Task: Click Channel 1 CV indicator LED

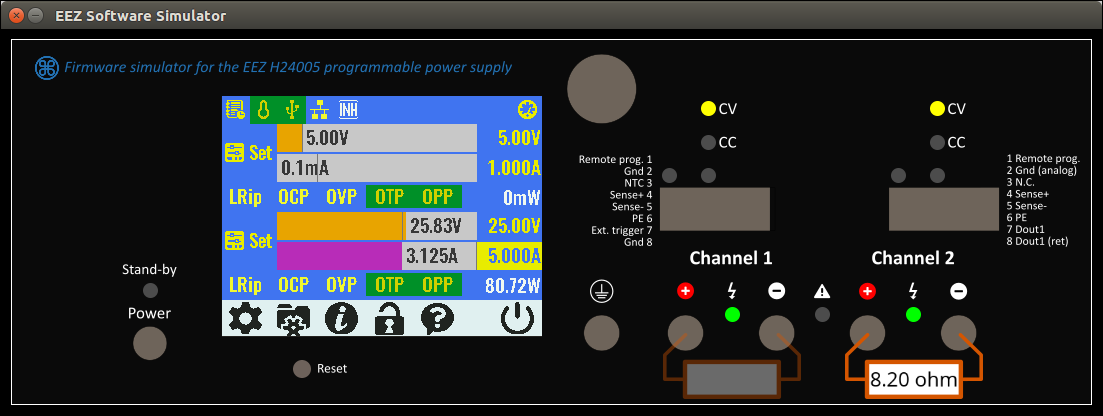Action: pos(708,108)
